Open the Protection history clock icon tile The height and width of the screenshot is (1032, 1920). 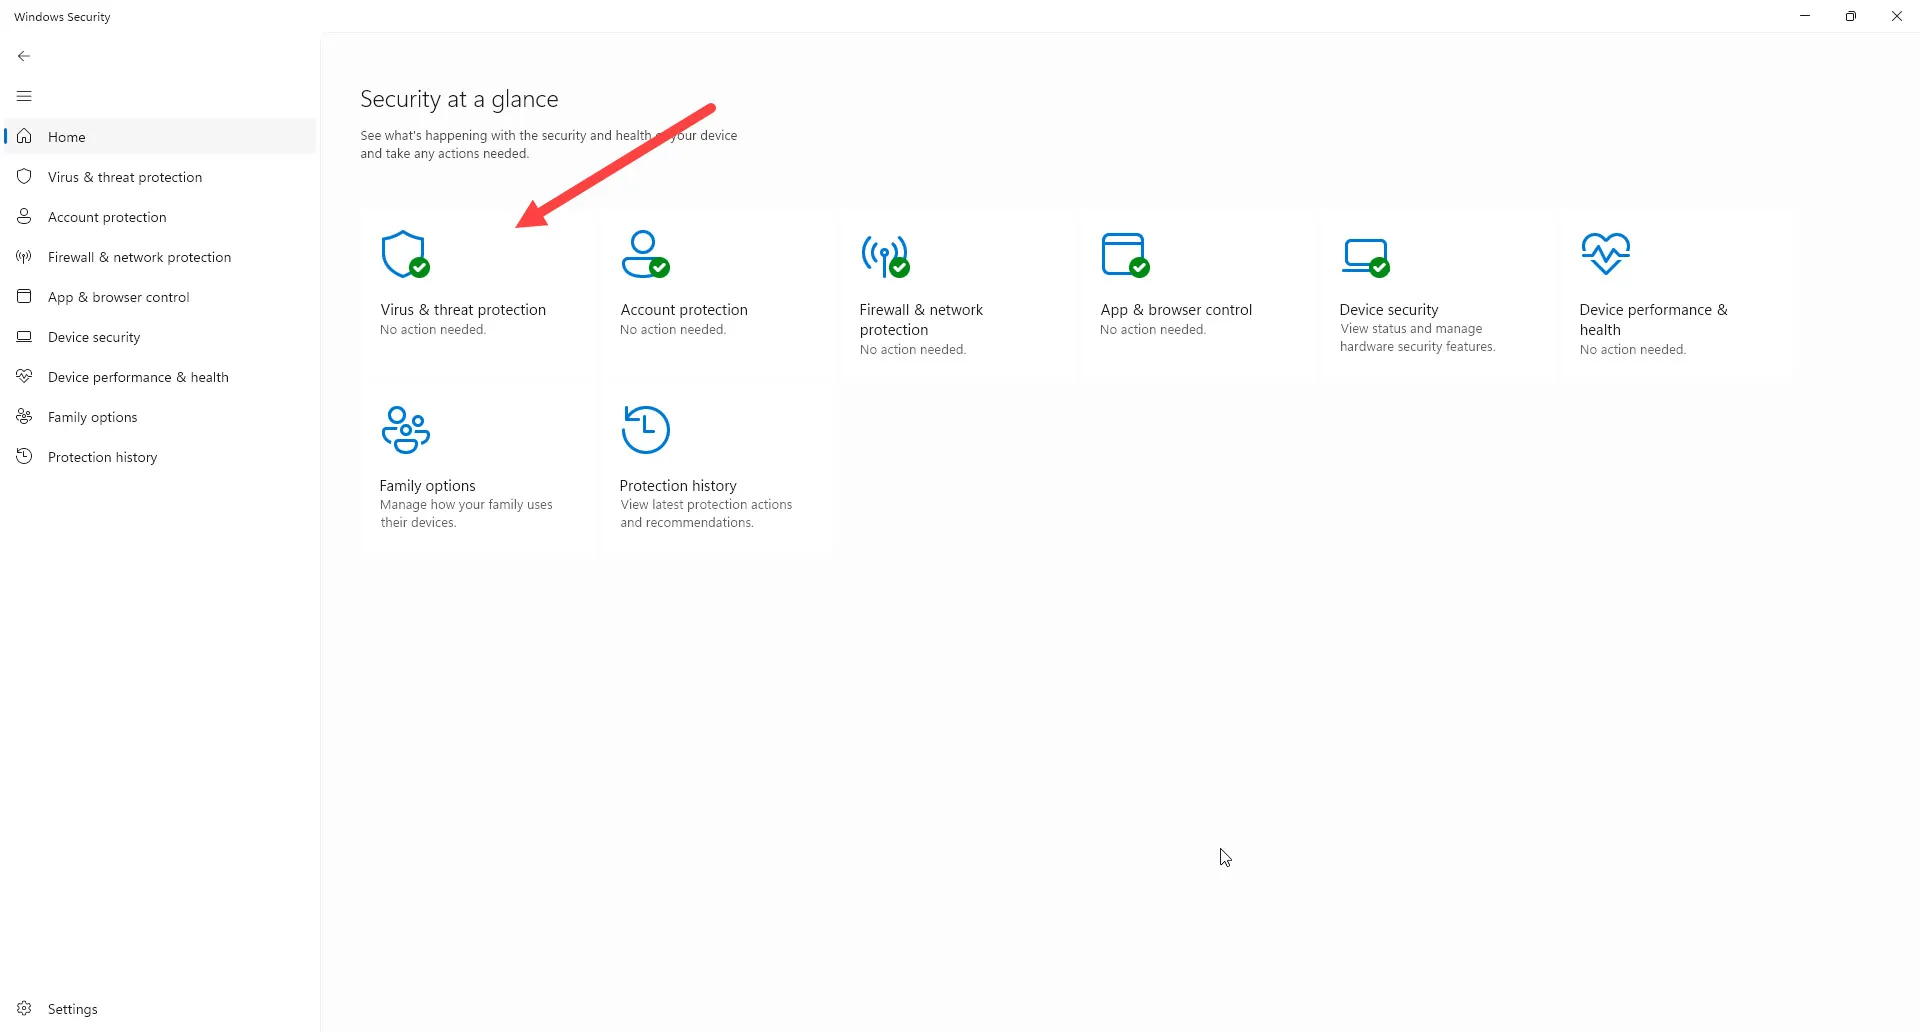point(645,430)
